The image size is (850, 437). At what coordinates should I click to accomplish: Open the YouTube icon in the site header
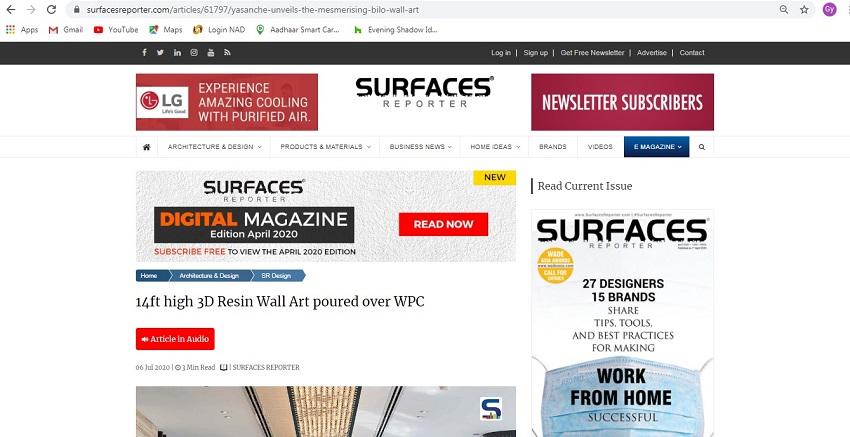(210, 53)
